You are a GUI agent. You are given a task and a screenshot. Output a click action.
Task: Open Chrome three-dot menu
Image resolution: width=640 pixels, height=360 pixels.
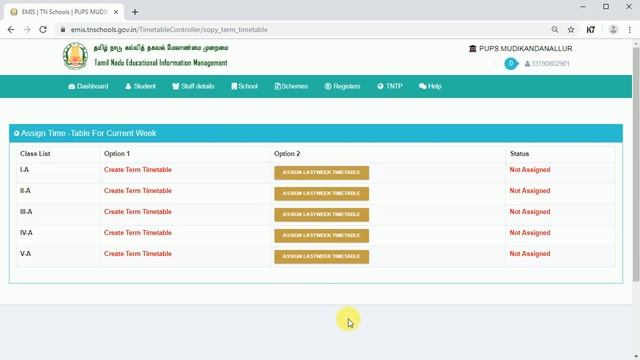pyautogui.click(x=630, y=29)
